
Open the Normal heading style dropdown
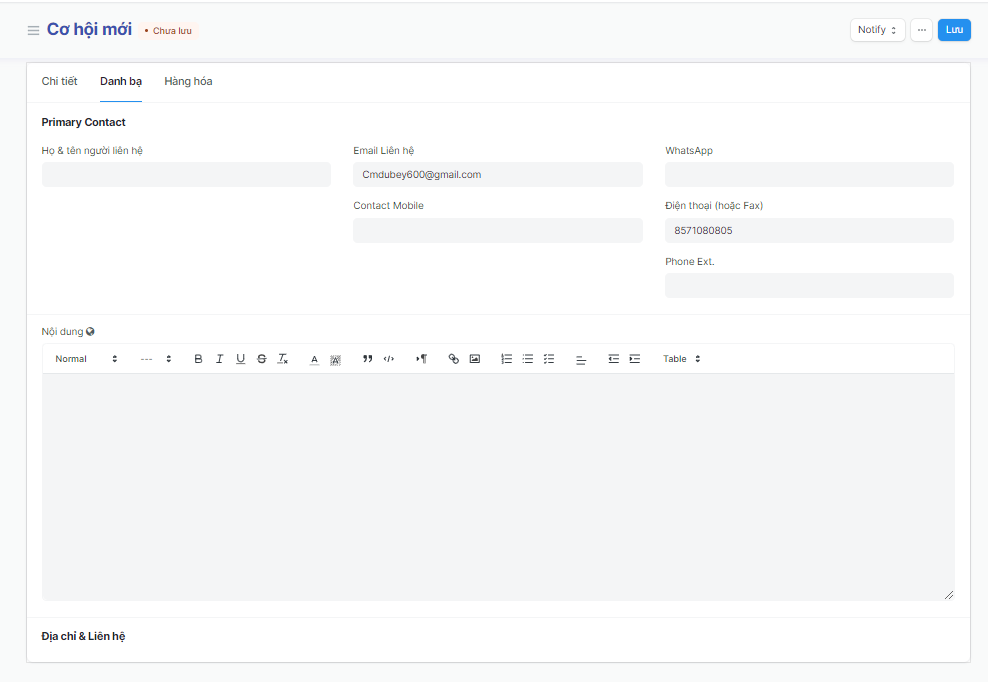coord(86,359)
